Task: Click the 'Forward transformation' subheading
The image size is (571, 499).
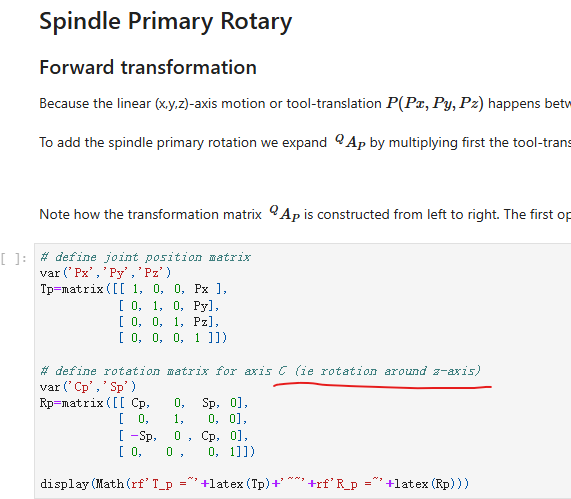Action: (148, 67)
